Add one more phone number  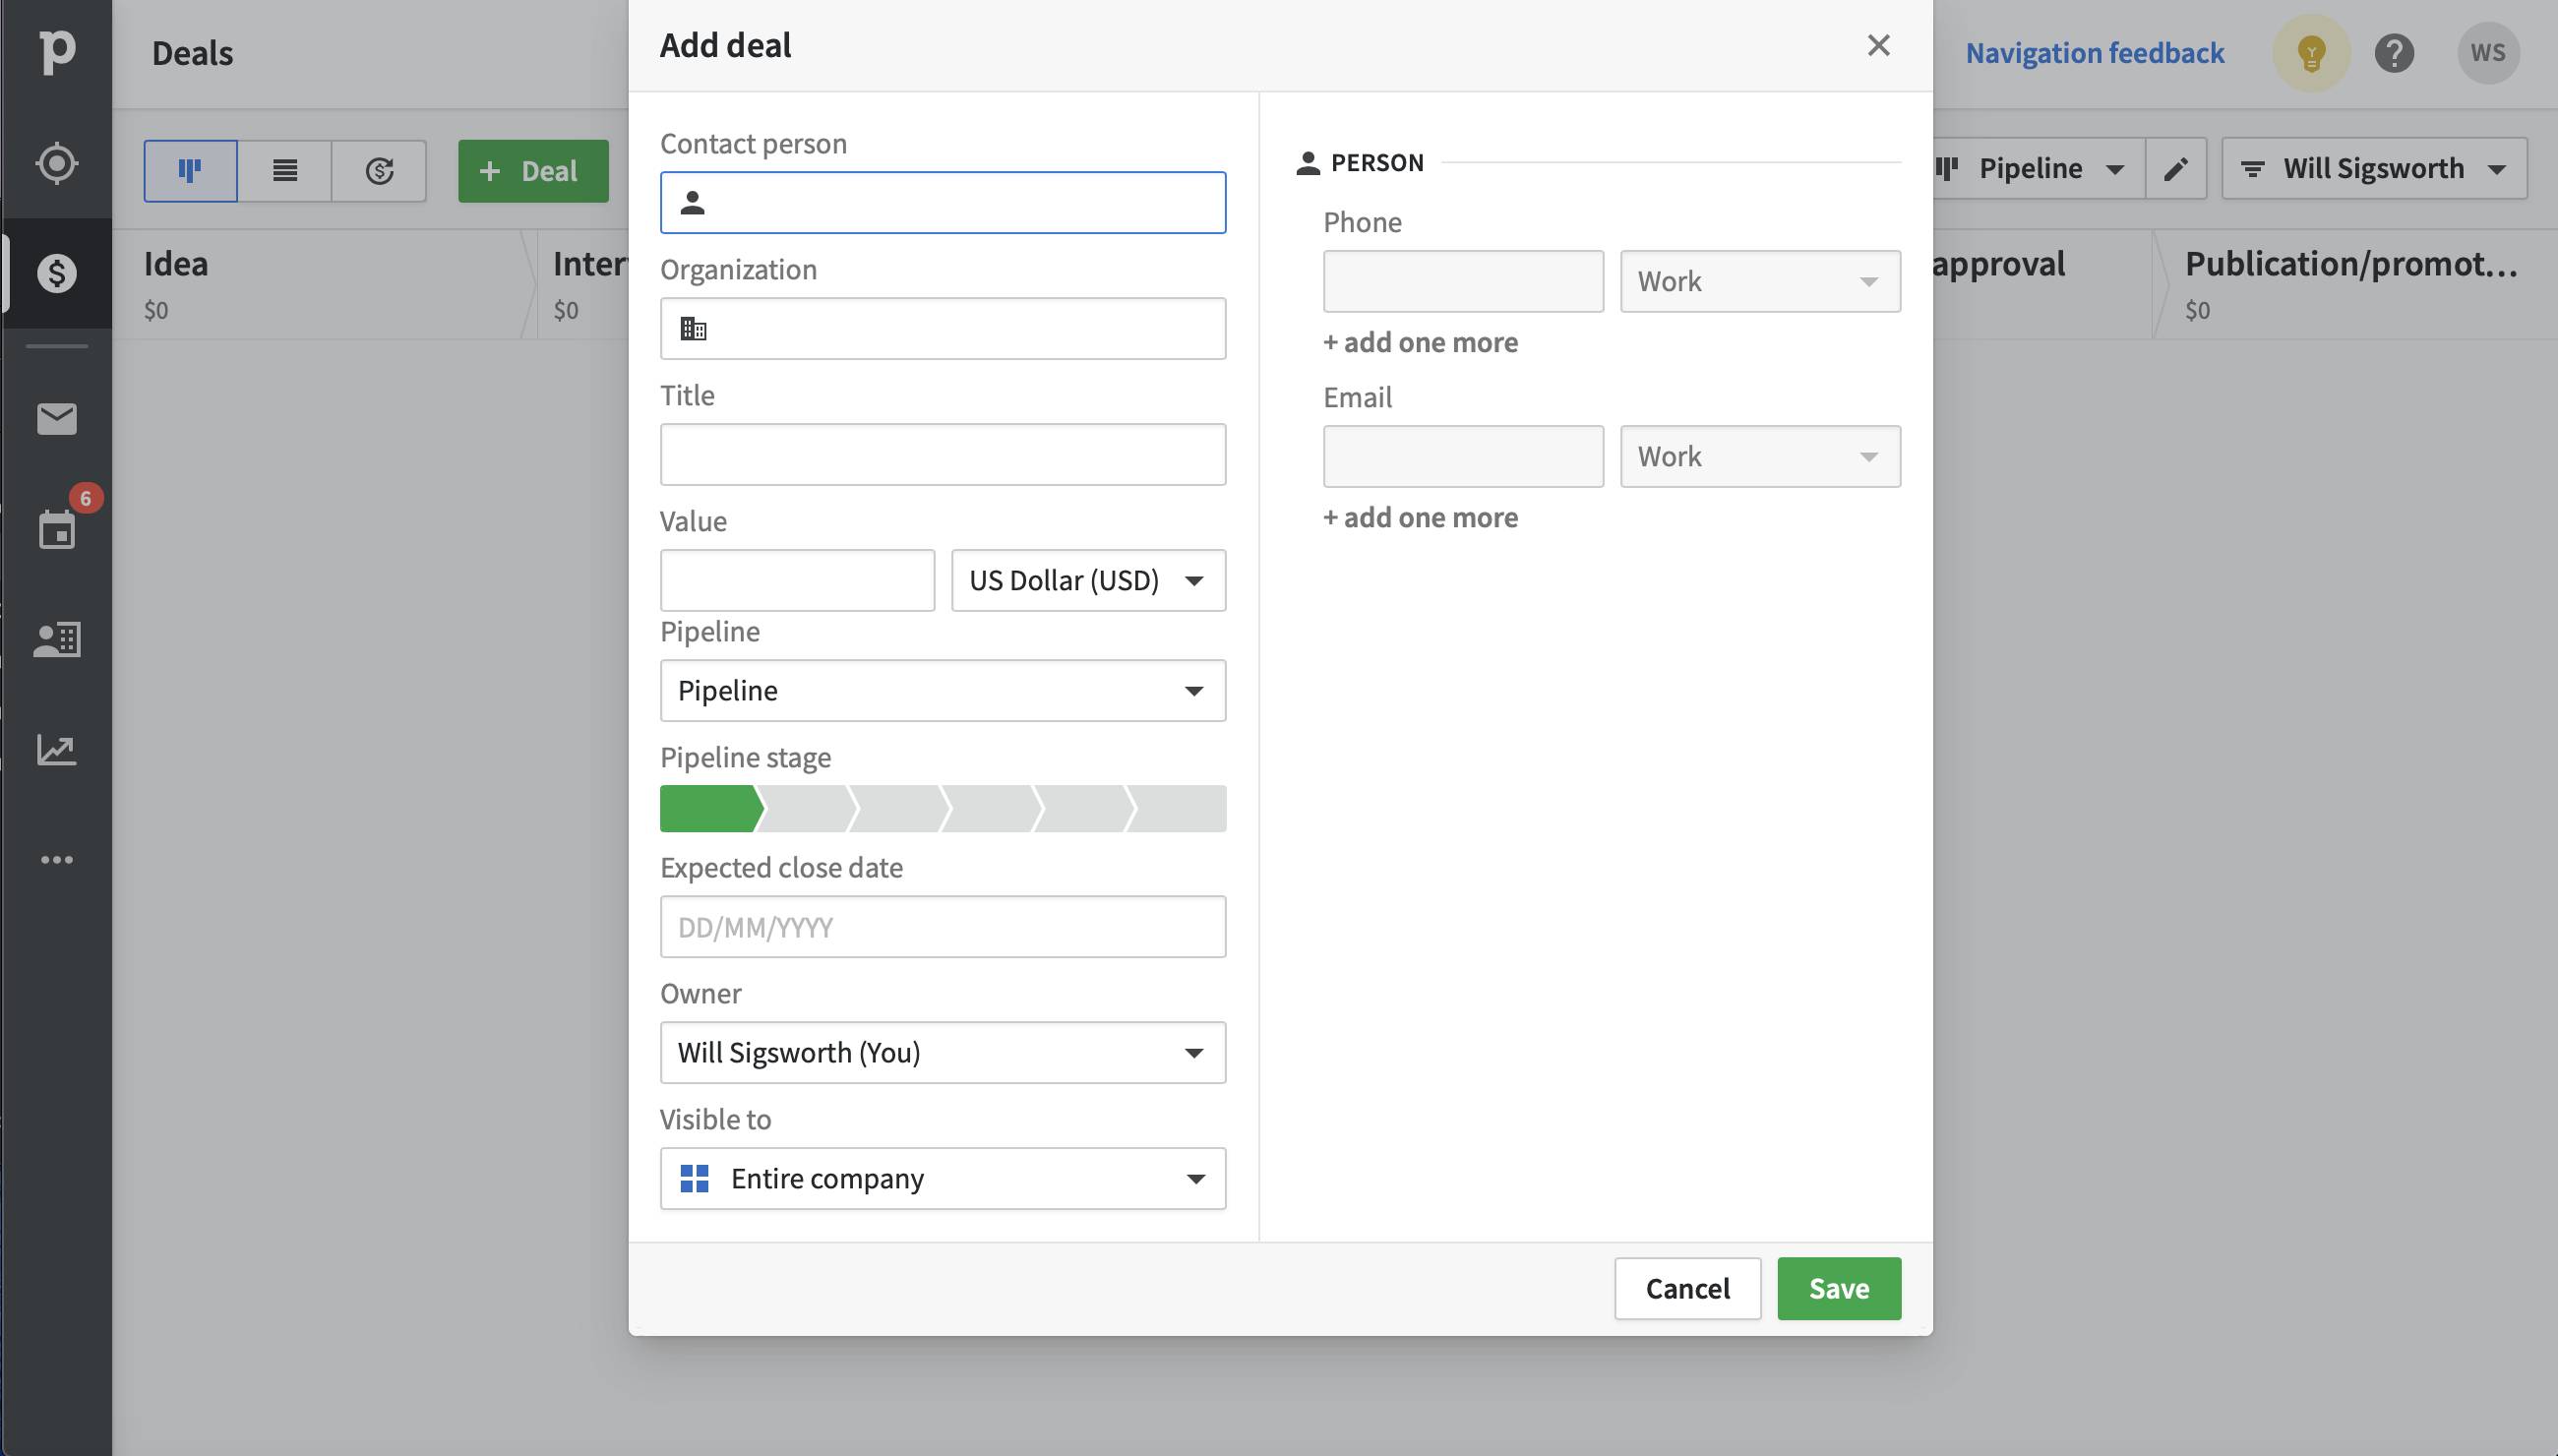coord(1420,342)
